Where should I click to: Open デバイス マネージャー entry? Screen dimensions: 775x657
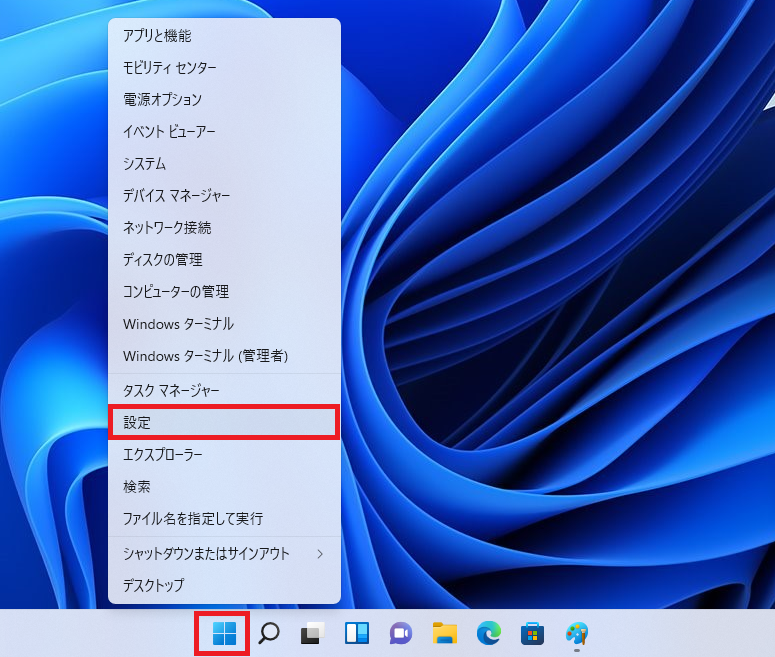(x=224, y=196)
